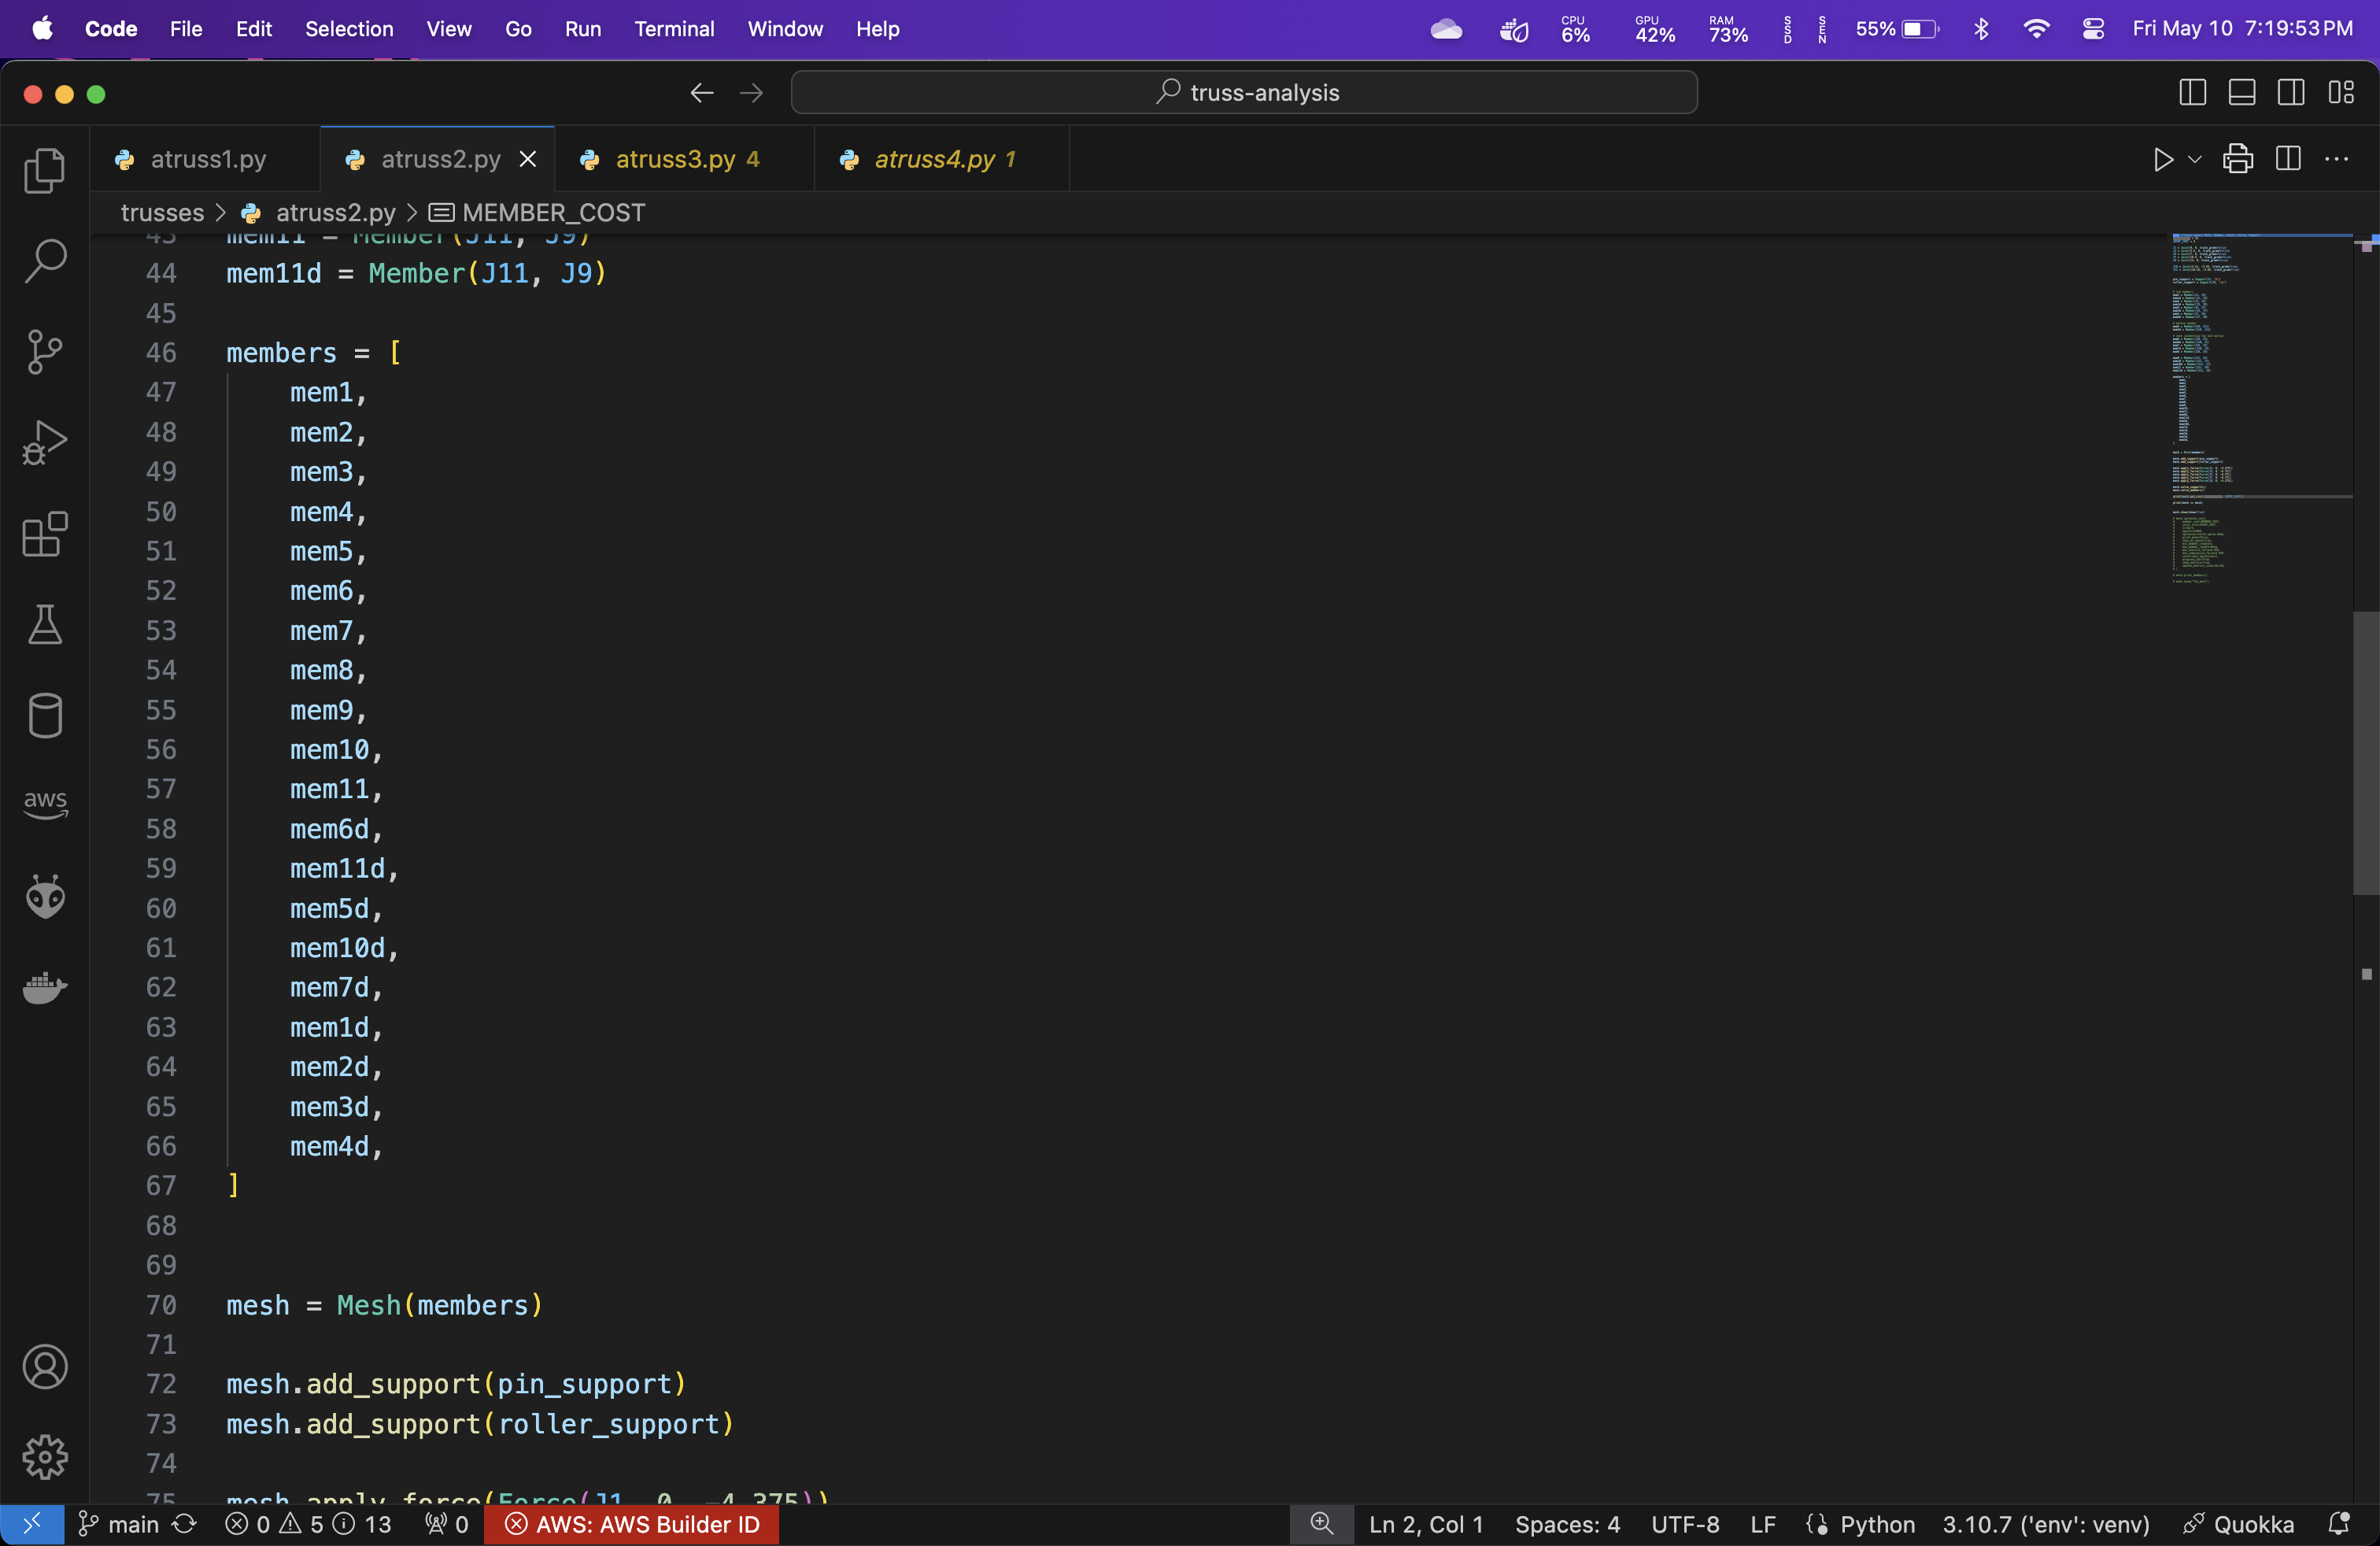2380x1546 pixels.
Task: Go back with the left arrow
Action: [702, 93]
